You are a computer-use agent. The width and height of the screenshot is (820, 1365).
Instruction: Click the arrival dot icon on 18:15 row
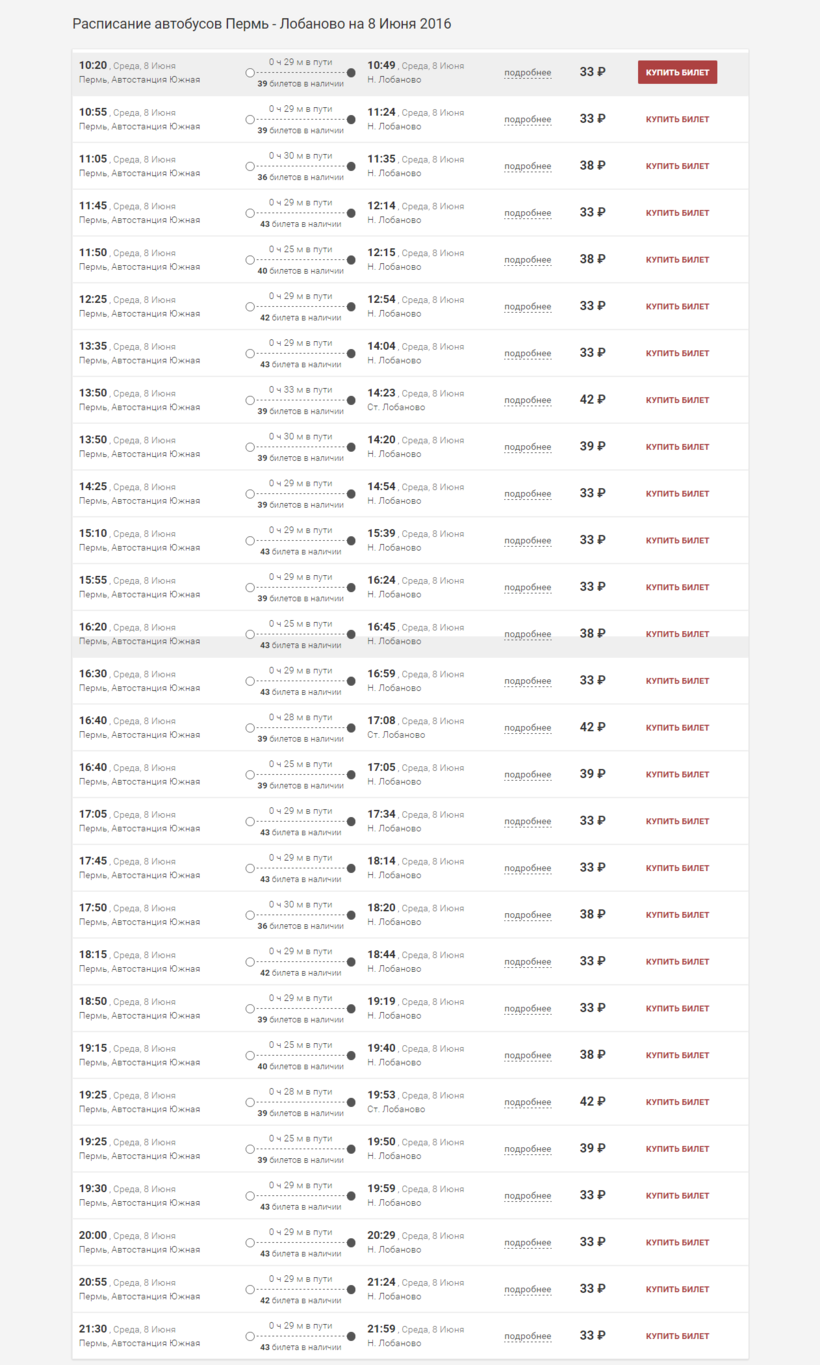point(351,962)
